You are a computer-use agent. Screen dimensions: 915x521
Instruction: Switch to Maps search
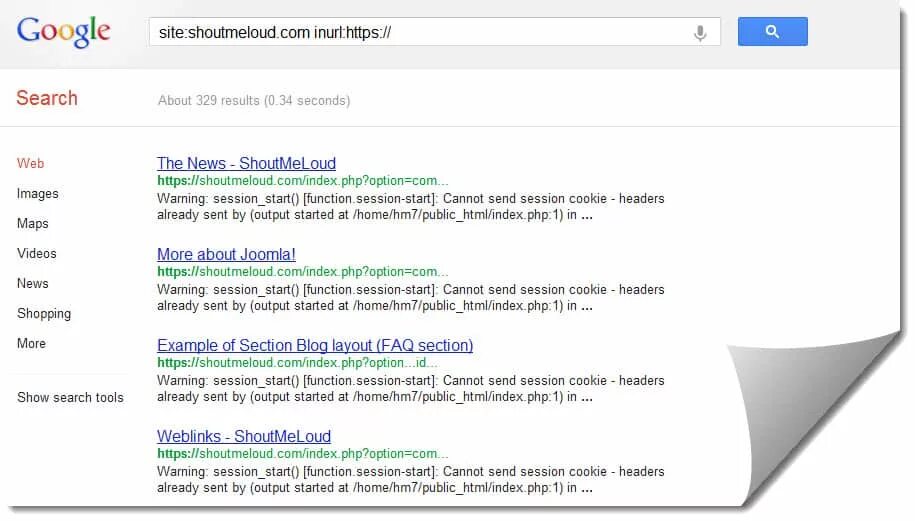coord(33,223)
